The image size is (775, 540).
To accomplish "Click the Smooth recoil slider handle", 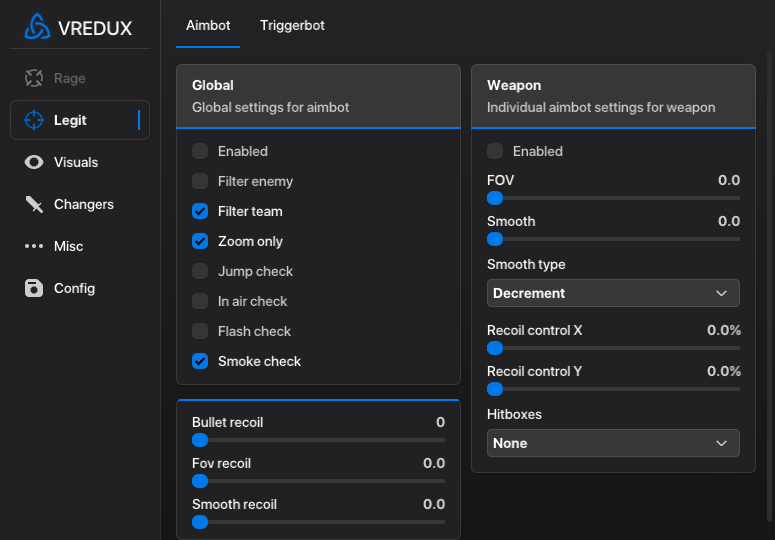I will pos(200,522).
